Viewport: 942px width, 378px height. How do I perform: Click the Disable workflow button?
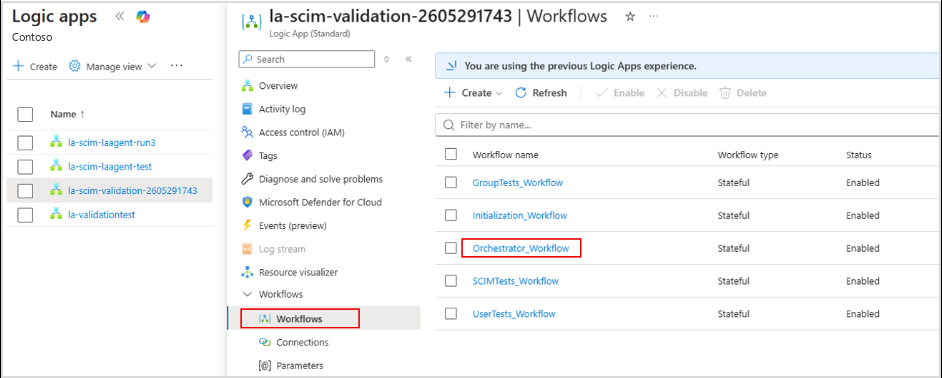pyautogui.click(x=682, y=93)
